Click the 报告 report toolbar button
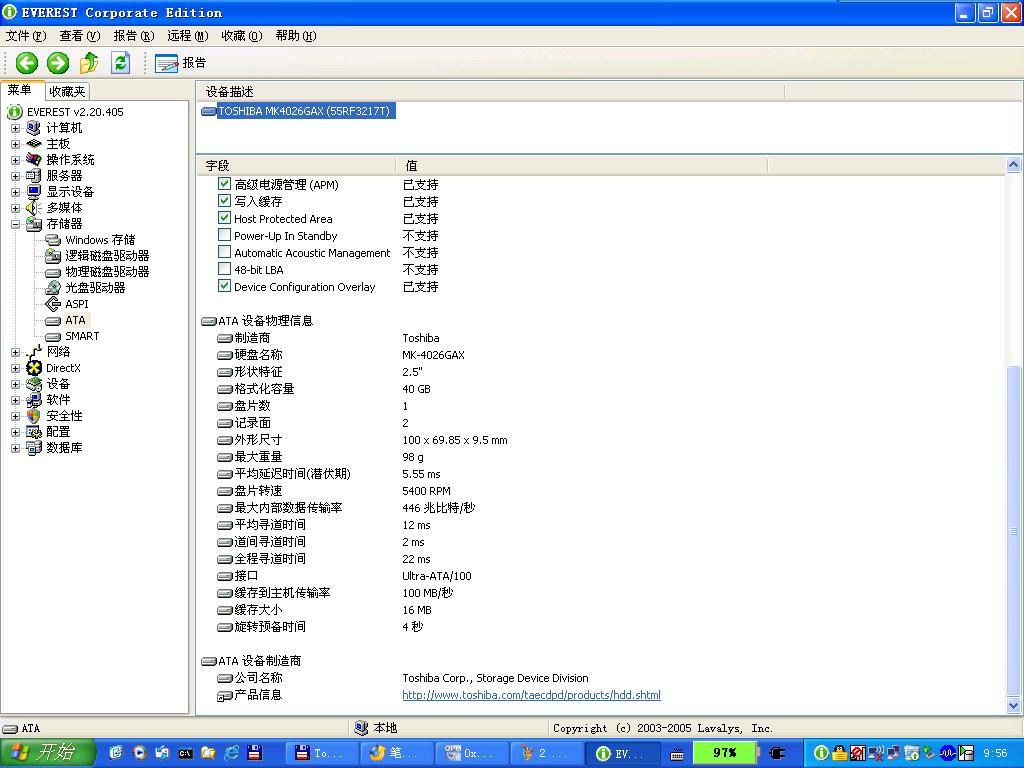1024x768 pixels. pos(181,63)
